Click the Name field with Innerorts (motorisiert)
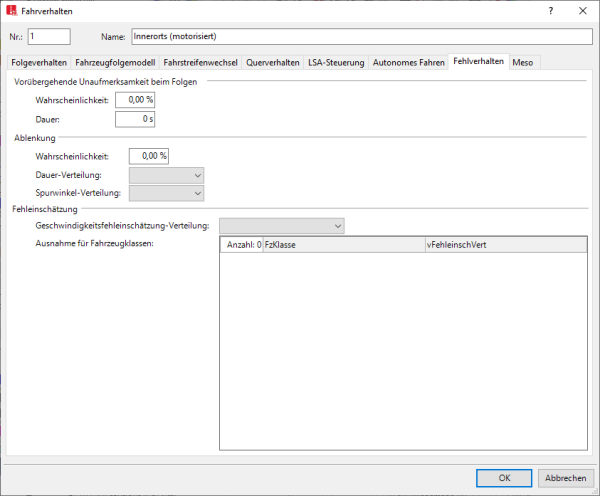 click(x=361, y=36)
